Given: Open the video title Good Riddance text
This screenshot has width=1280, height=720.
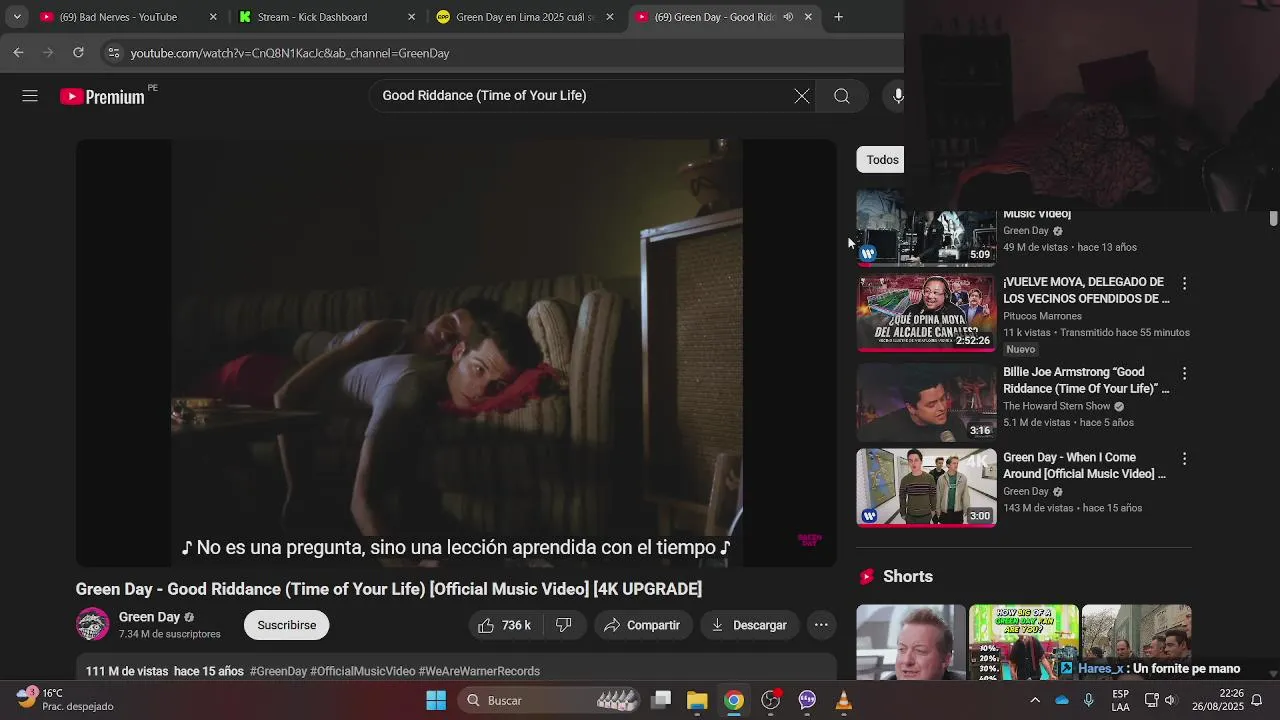Looking at the screenshot, I should 389,589.
